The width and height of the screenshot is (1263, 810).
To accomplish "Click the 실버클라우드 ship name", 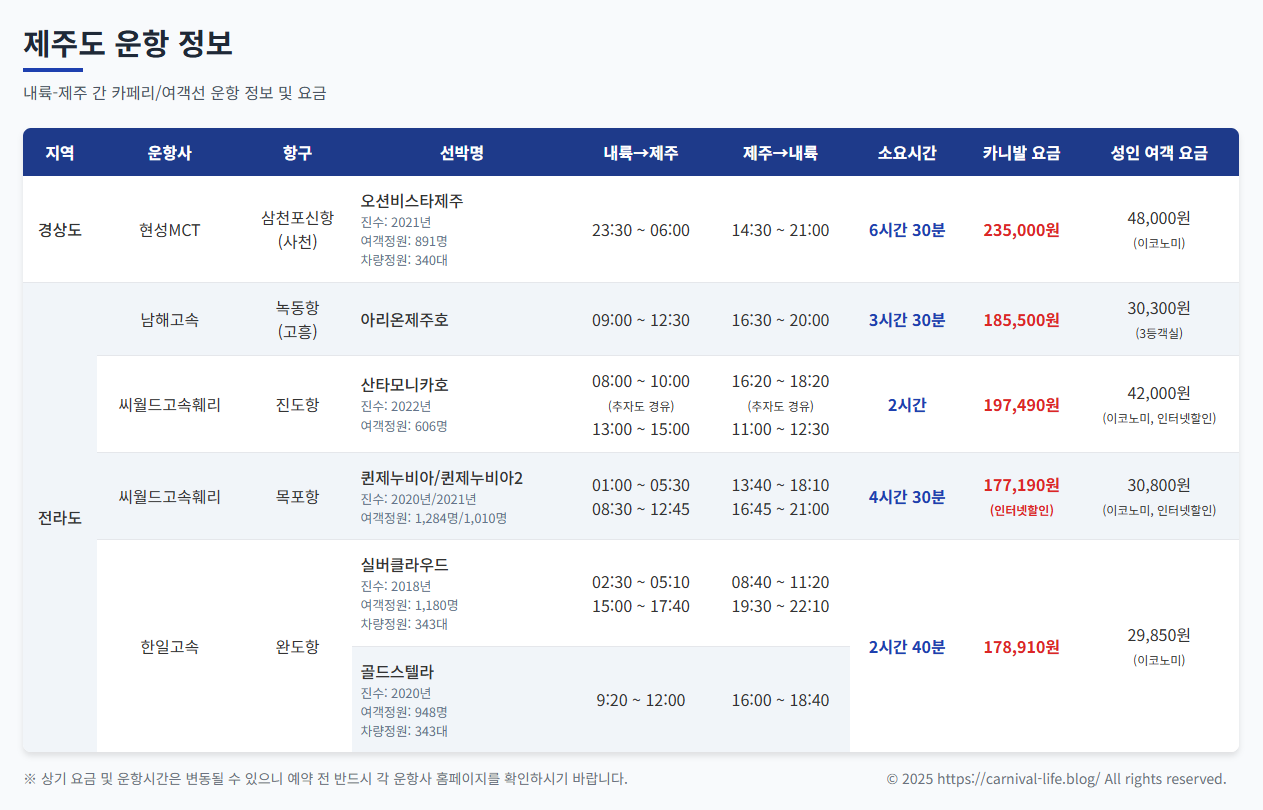I will click(x=405, y=565).
